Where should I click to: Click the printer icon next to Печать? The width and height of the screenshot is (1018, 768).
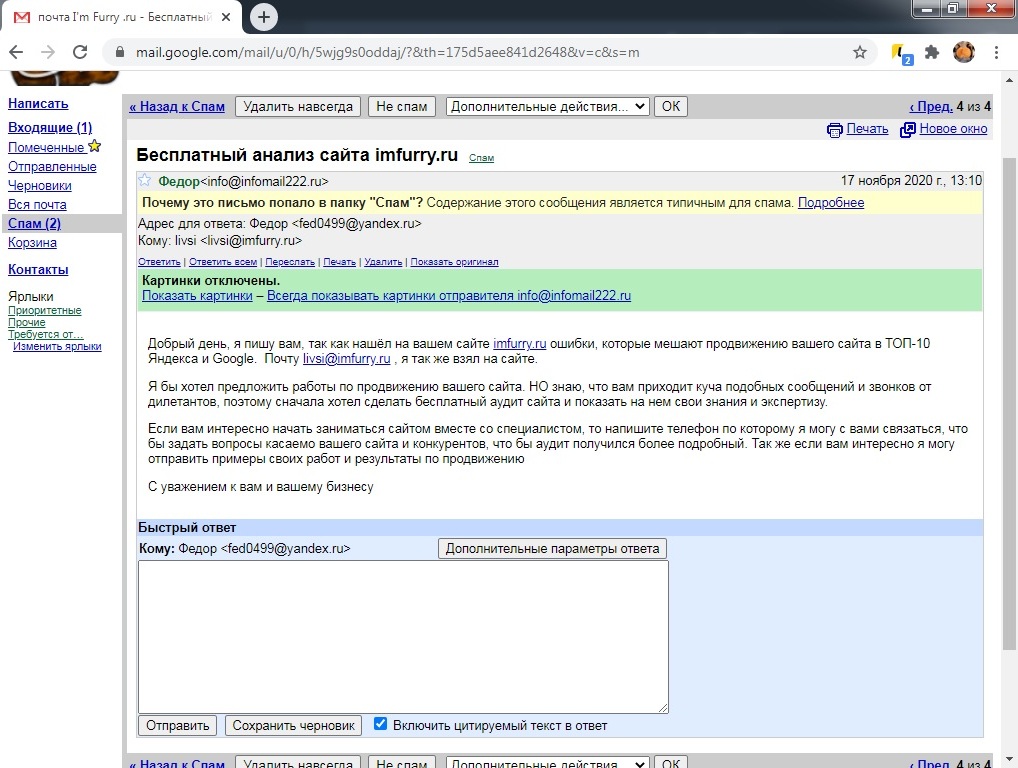coord(835,129)
